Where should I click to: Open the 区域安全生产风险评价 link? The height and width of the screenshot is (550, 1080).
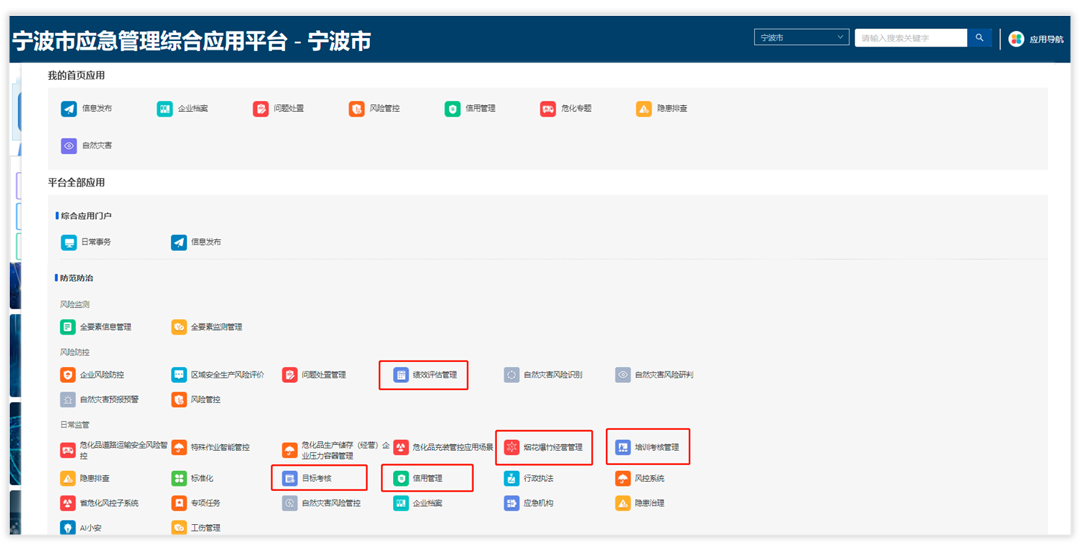(x=227, y=375)
